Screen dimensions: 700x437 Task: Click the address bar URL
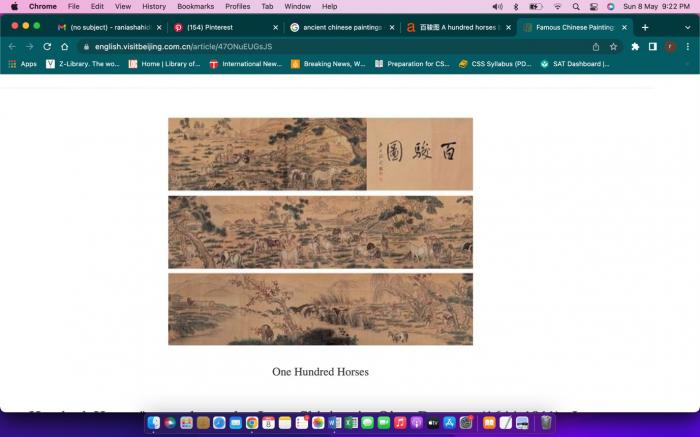183,46
